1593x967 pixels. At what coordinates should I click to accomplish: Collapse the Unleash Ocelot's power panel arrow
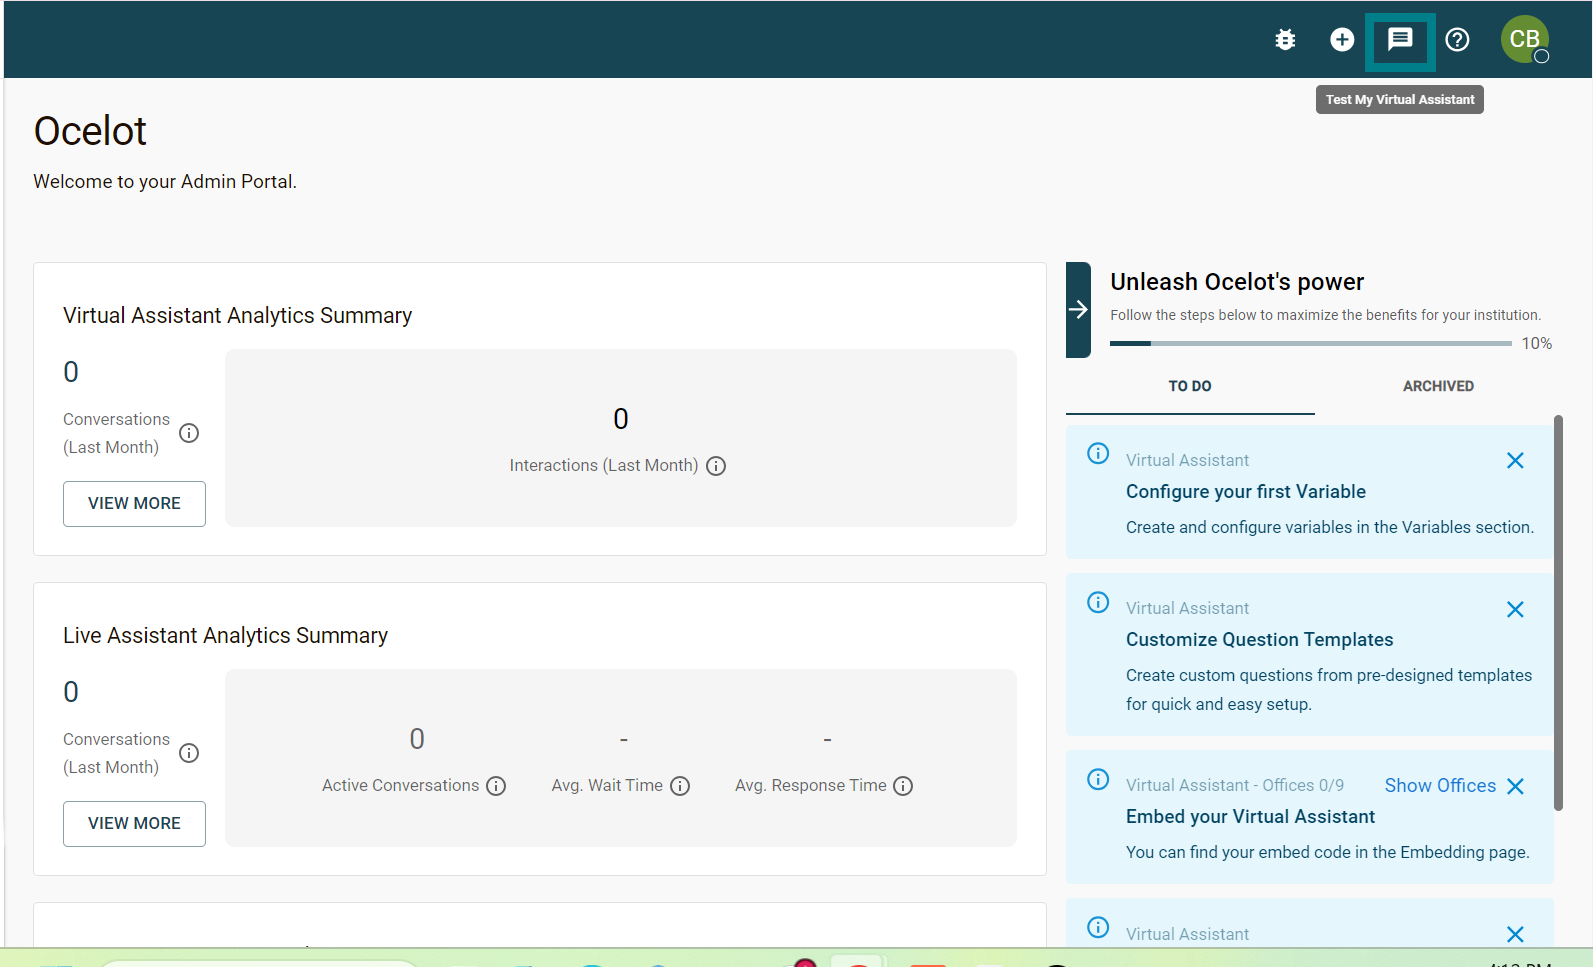pos(1078,310)
